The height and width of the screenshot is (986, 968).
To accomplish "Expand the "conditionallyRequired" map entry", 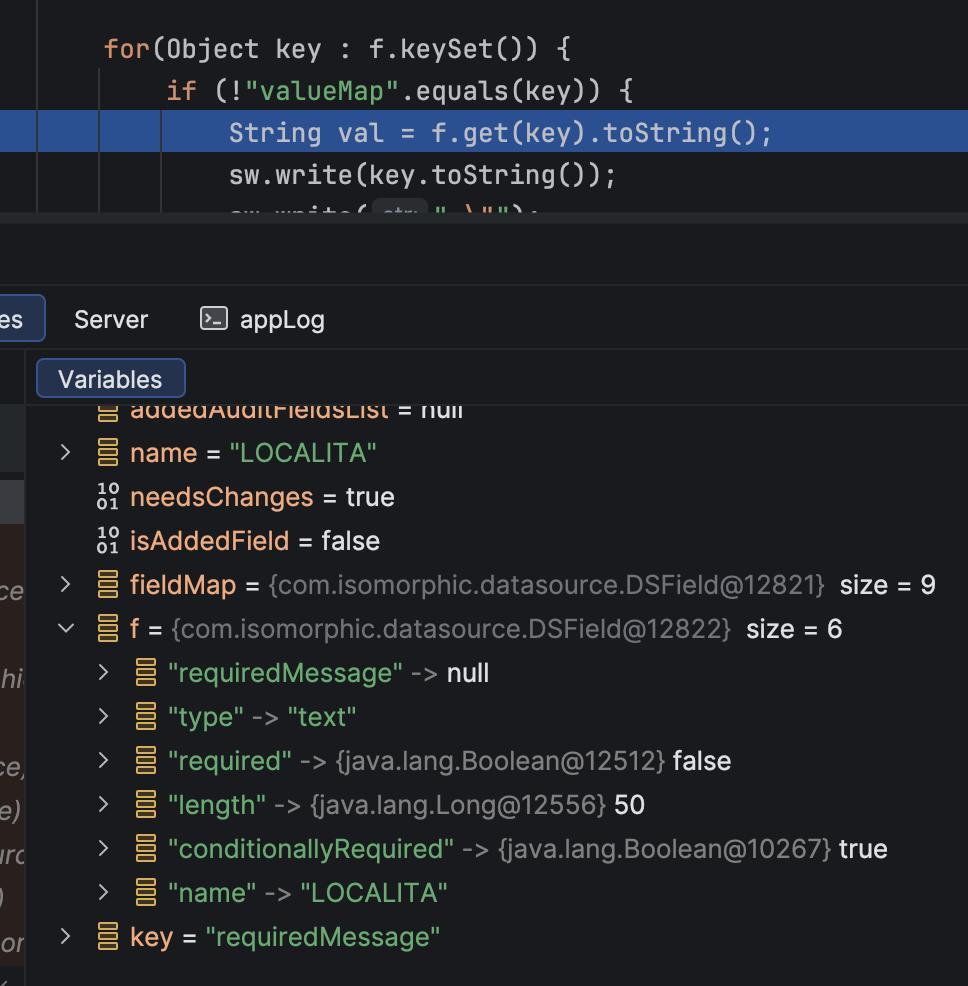I will point(103,849).
